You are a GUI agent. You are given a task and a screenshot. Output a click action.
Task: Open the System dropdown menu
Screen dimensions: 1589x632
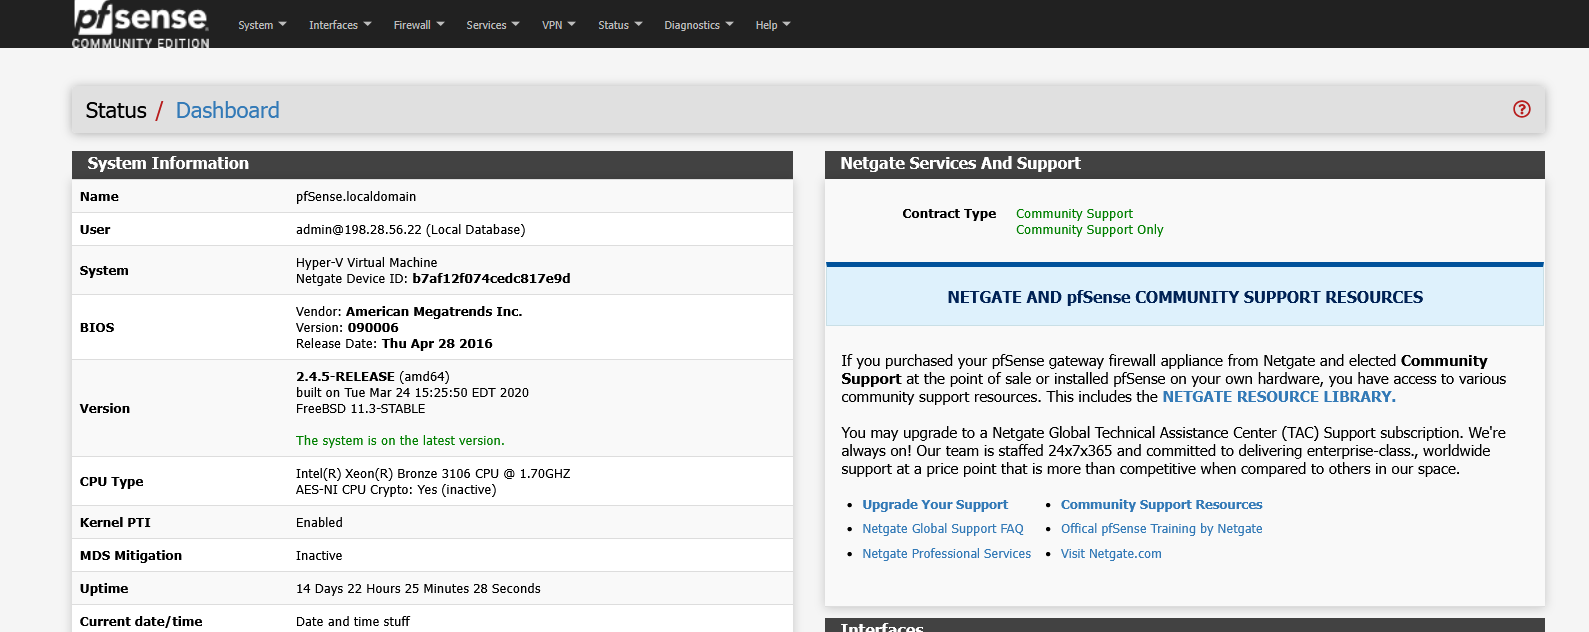pyautogui.click(x=262, y=25)
